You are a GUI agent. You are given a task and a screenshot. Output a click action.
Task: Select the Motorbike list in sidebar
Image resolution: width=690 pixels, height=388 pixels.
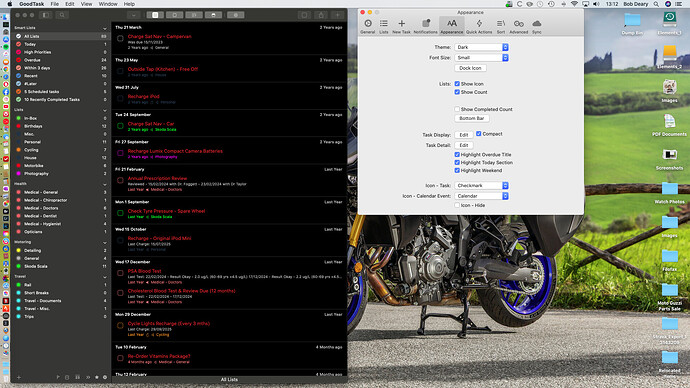click(x=61, y=166)
